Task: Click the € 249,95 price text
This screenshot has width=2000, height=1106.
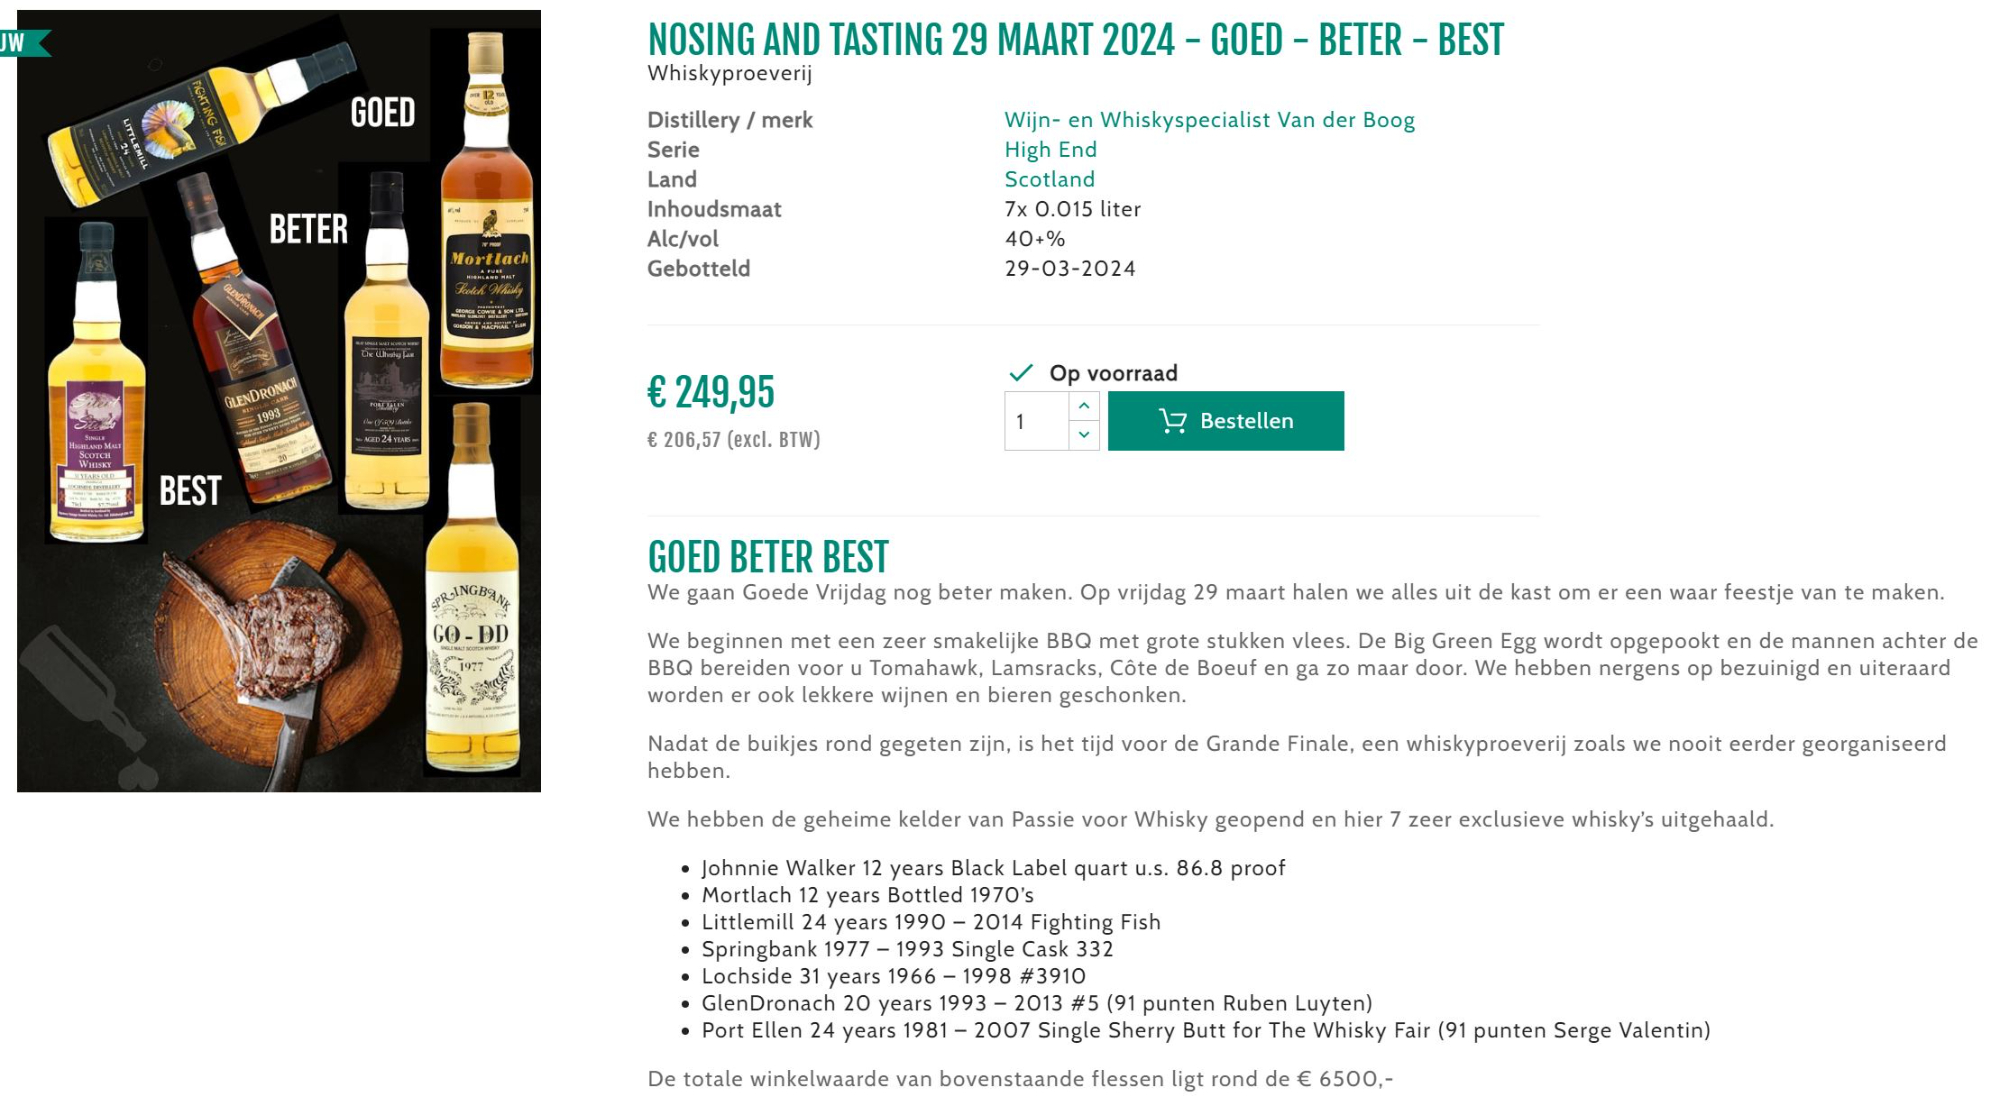Action: [711, 392]
